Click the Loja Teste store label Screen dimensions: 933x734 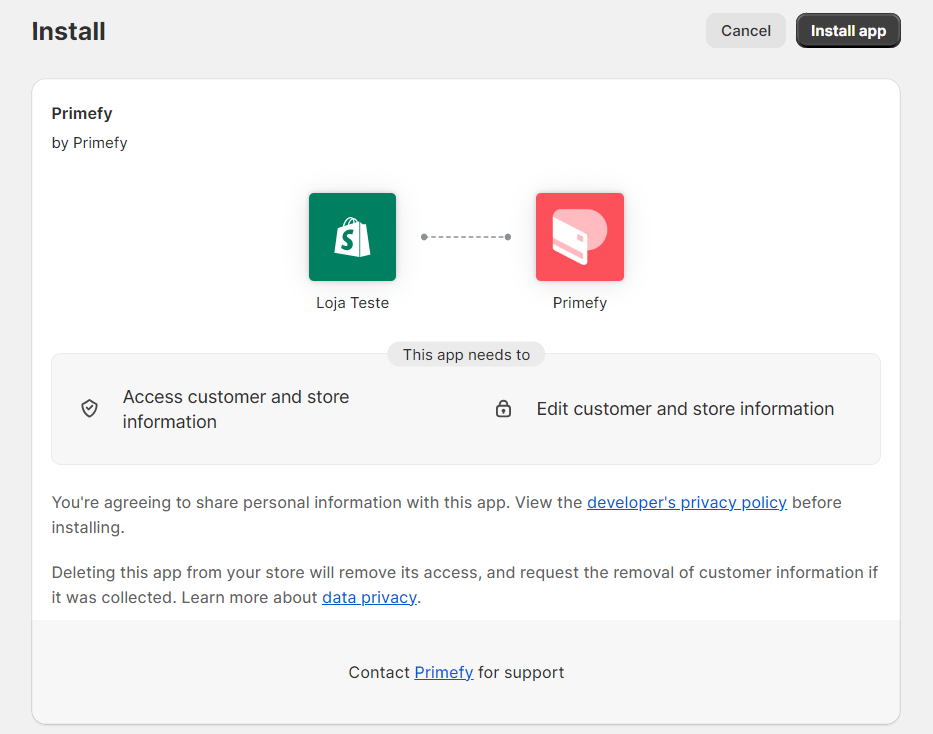tap(352, 303)
